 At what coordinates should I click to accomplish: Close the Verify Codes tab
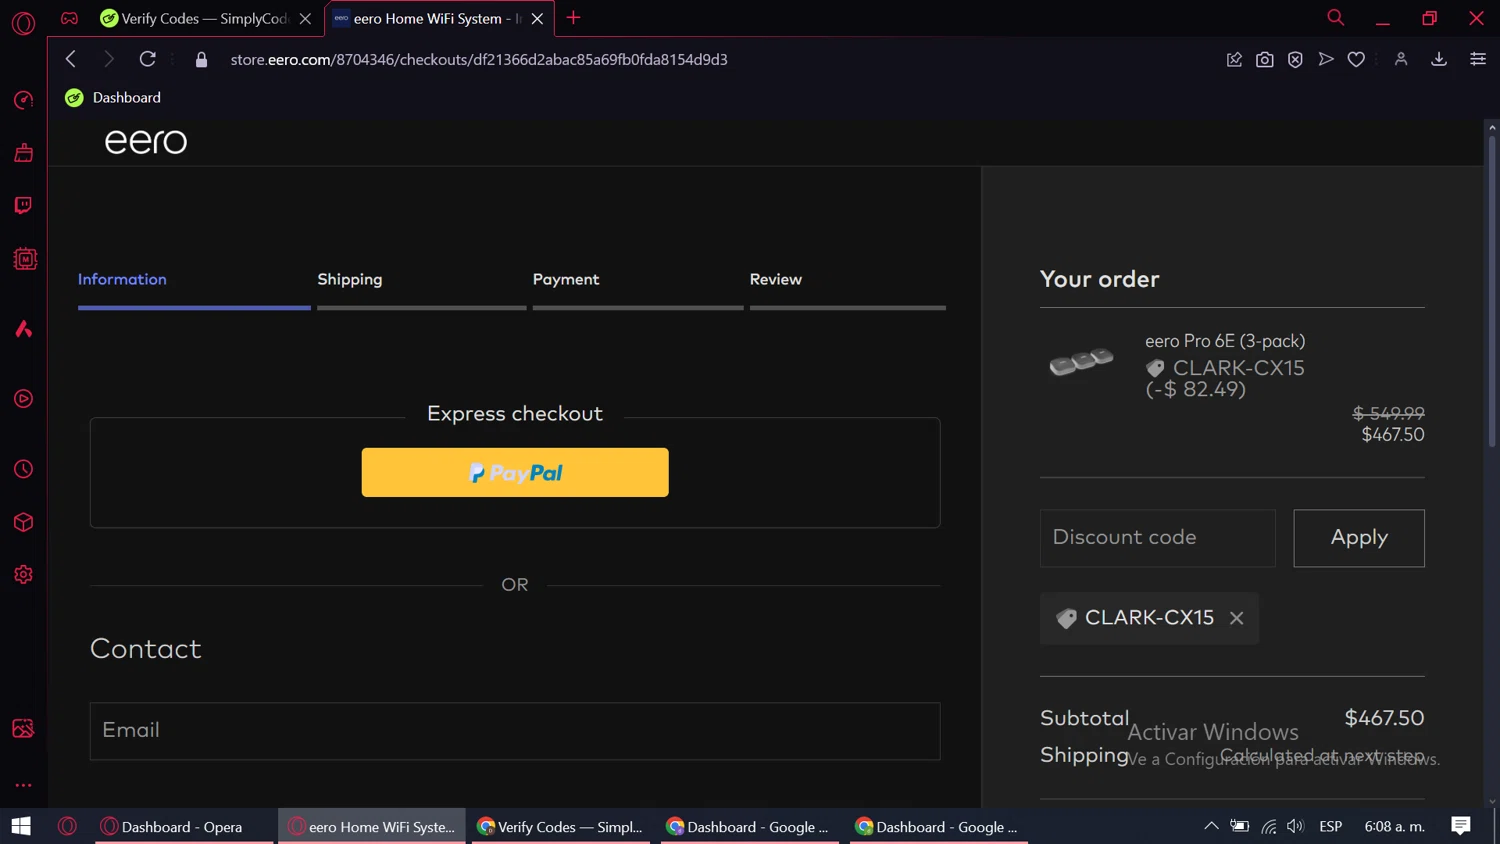click(305, 18)
